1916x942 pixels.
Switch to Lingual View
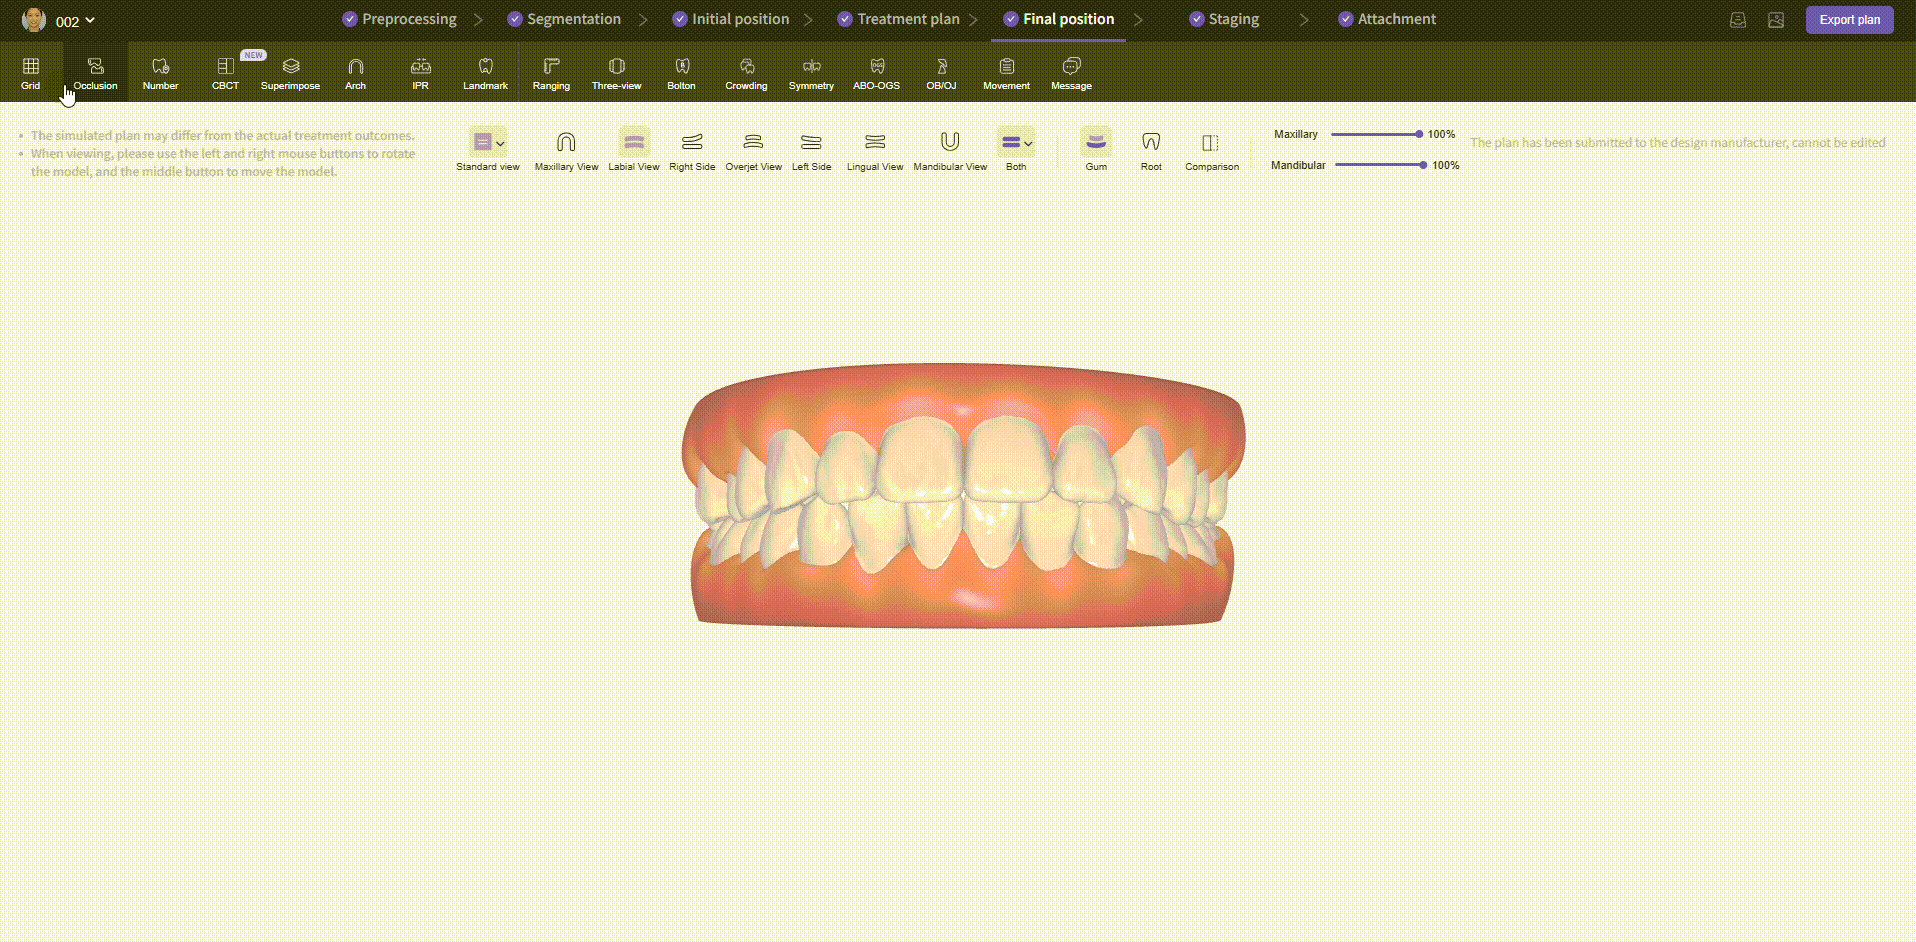[875, 151]
